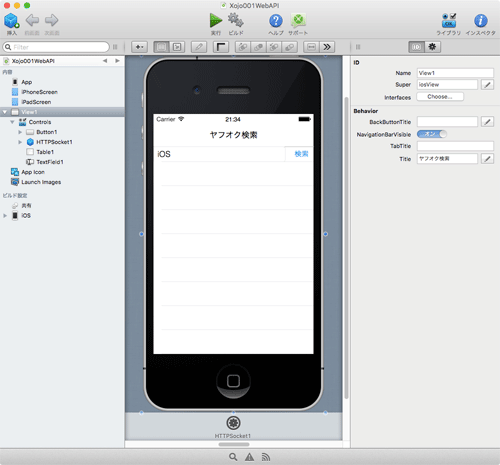Image resolution: width=500 pixels, height=465 pixels.
Task: Click the layout editor vertical scrollbar
Action: tap(346, 248)
